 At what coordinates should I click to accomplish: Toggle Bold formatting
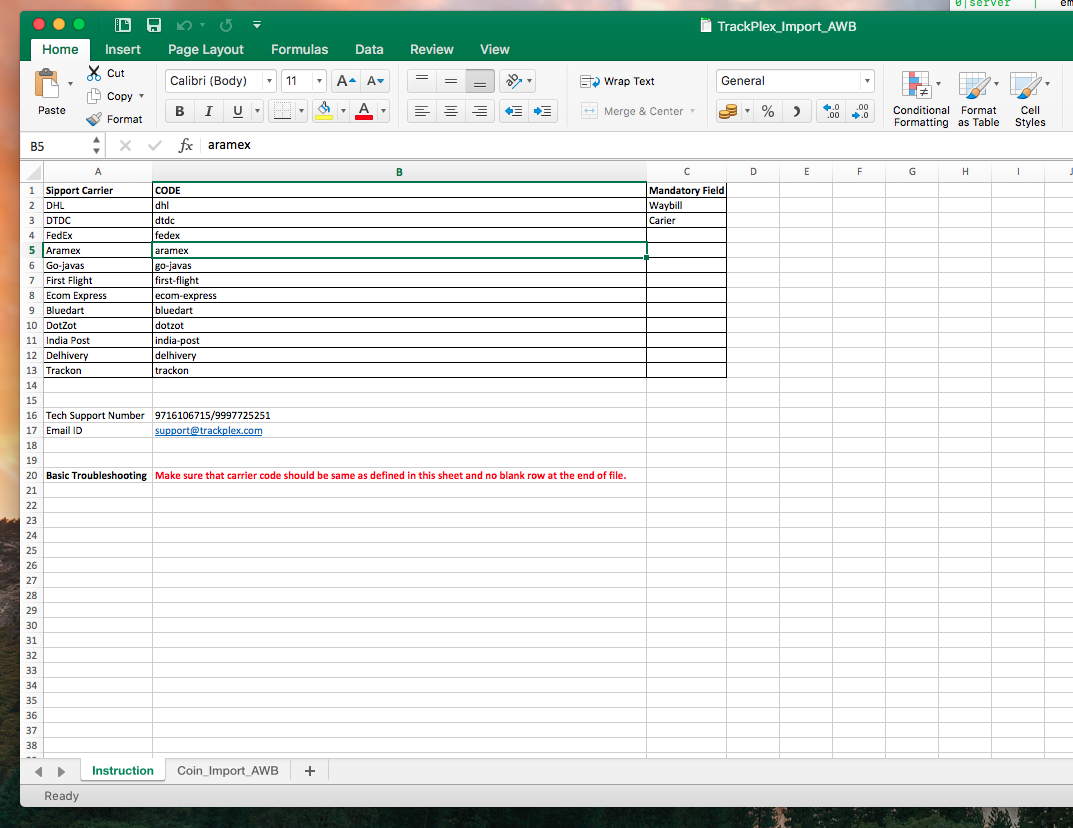180,111
